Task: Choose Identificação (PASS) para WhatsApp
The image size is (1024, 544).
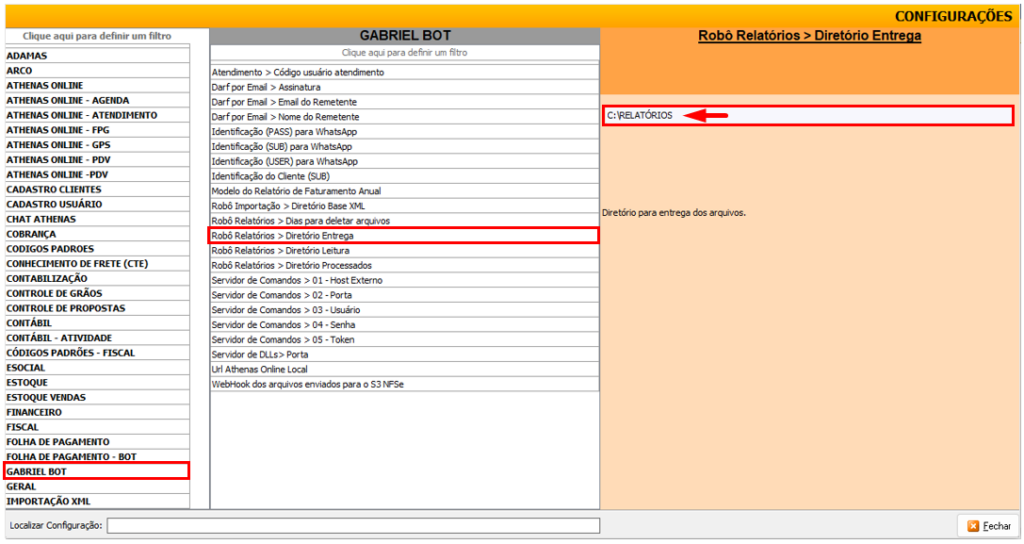Action: [403, 132]
